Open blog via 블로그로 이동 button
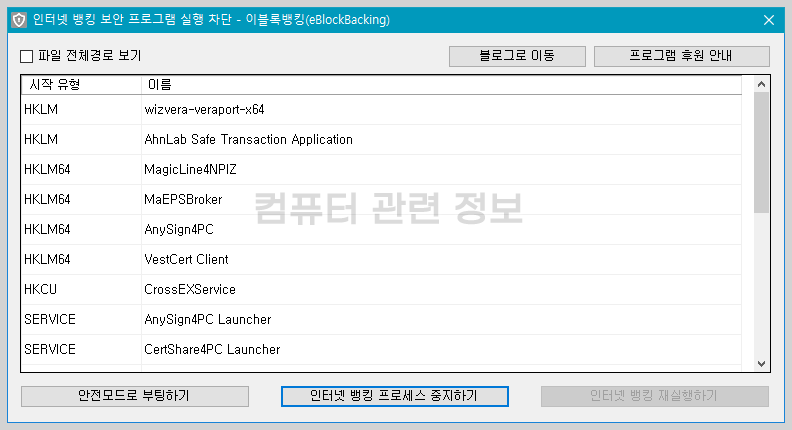792x430 pixels. coord(517,56)
